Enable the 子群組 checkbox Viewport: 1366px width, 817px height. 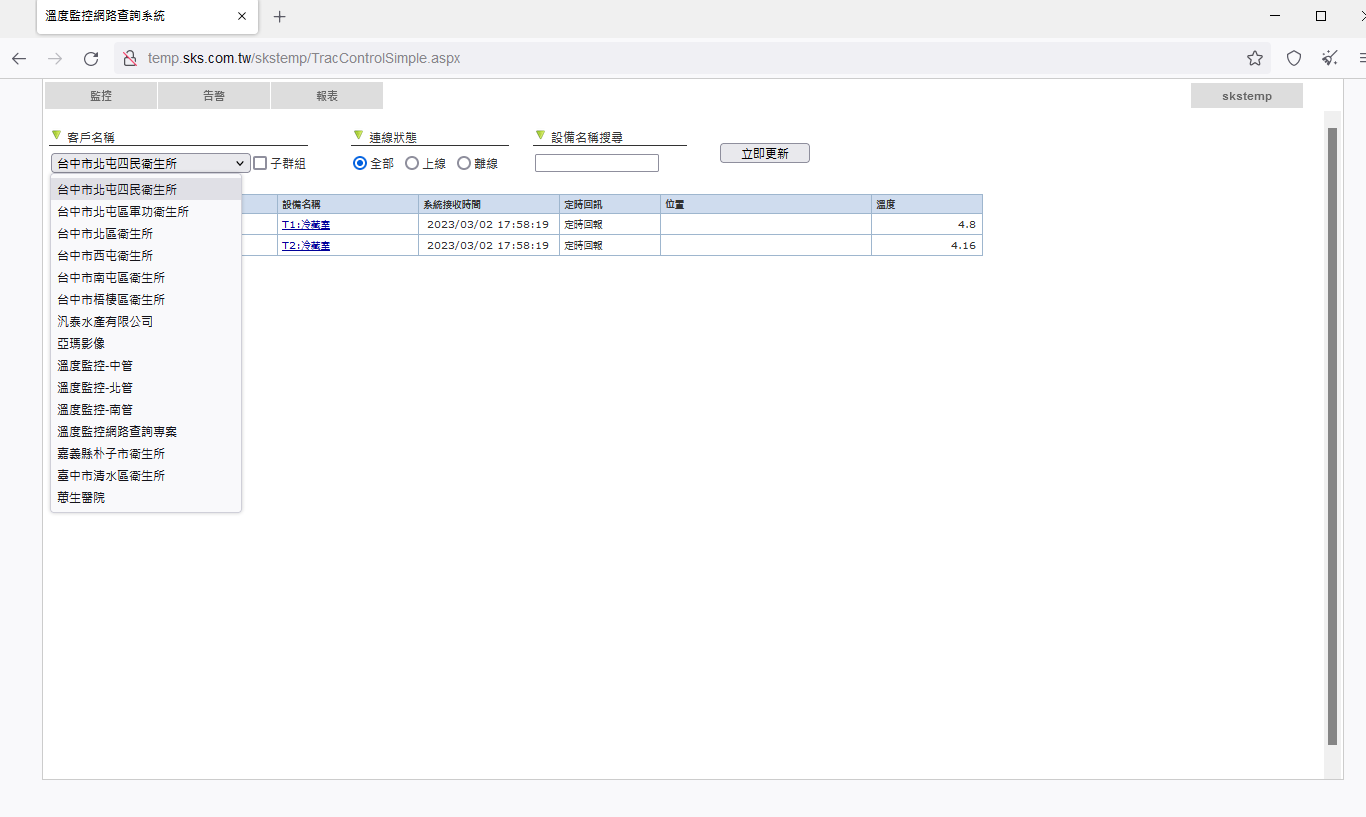260,163
